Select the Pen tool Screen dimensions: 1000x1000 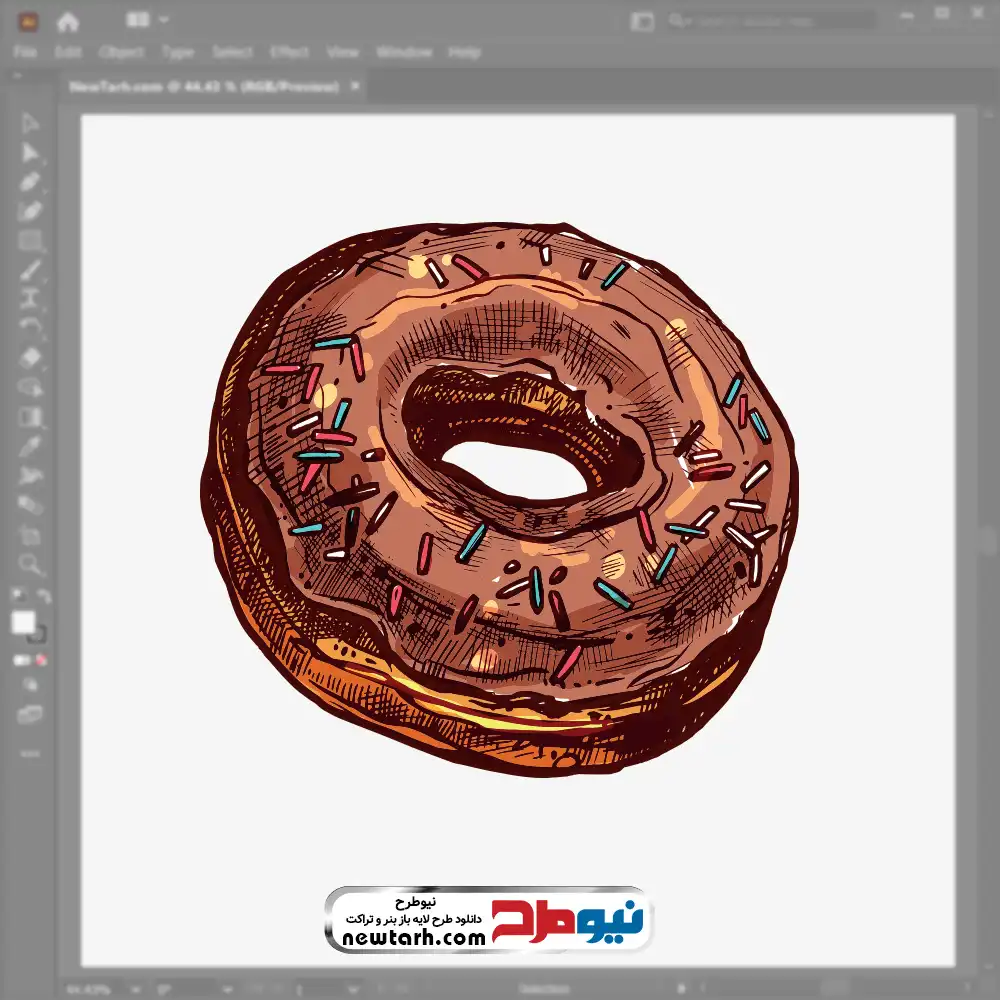click(x=30, y=182)
